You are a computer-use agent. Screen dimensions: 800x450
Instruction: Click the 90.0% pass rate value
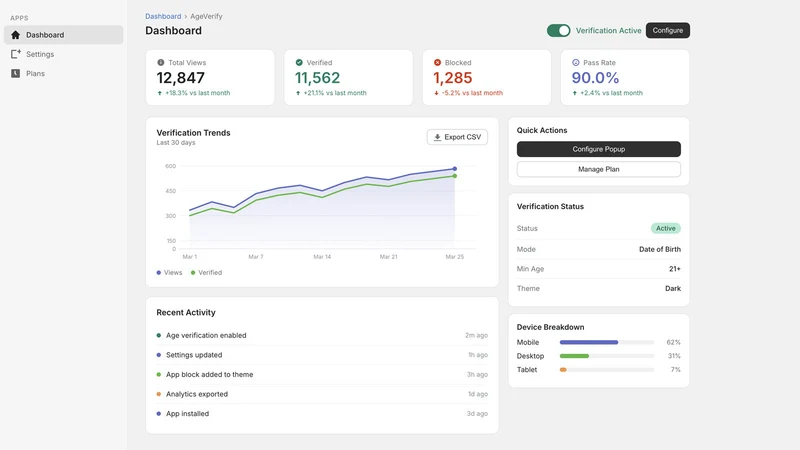595,78
